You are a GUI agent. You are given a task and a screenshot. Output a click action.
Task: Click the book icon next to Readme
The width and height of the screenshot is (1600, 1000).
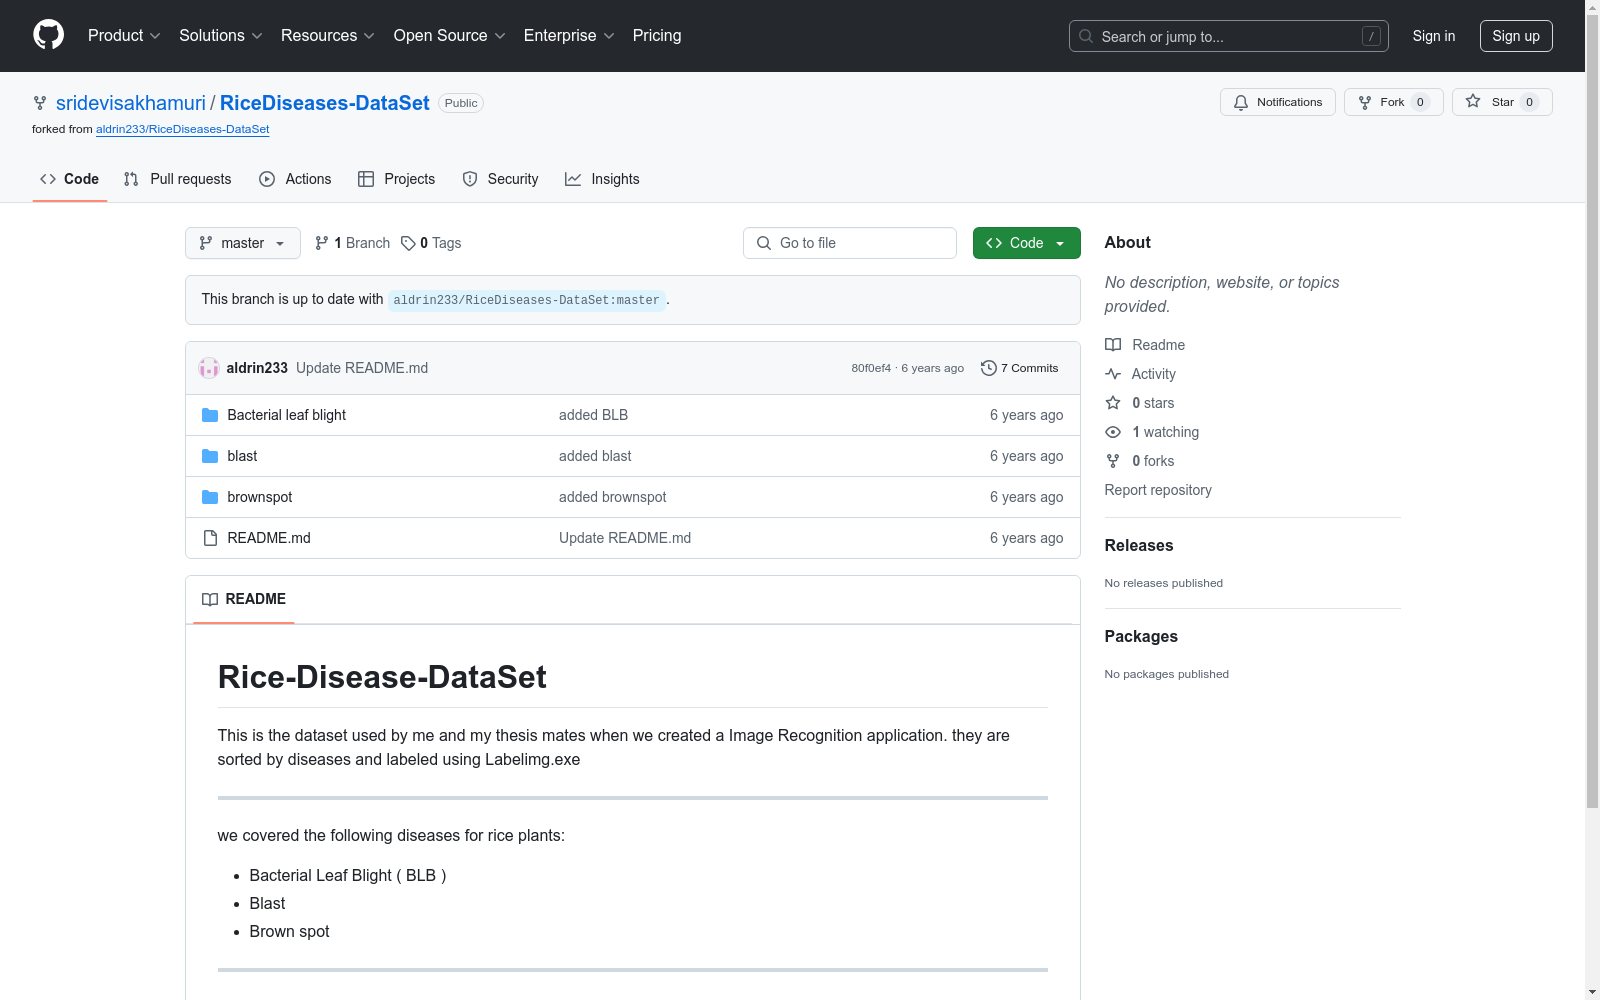tap(1113, 345)
